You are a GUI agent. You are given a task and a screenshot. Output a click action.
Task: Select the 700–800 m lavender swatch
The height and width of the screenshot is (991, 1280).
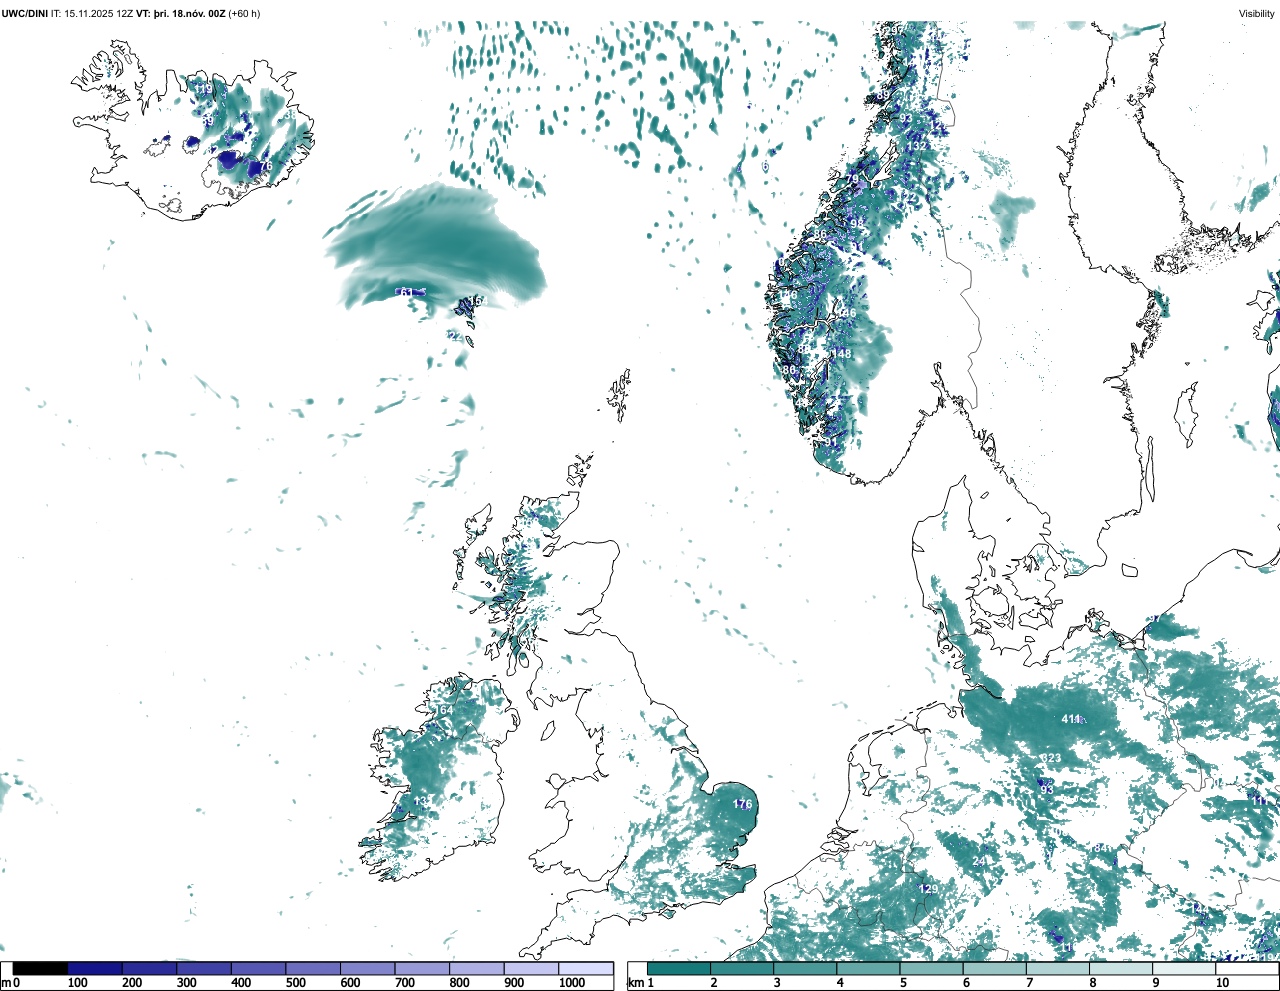click(422, 968)
